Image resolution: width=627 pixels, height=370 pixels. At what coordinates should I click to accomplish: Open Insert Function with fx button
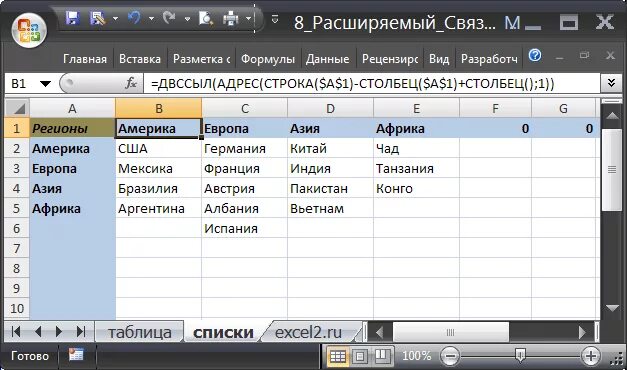pos(130,83)
